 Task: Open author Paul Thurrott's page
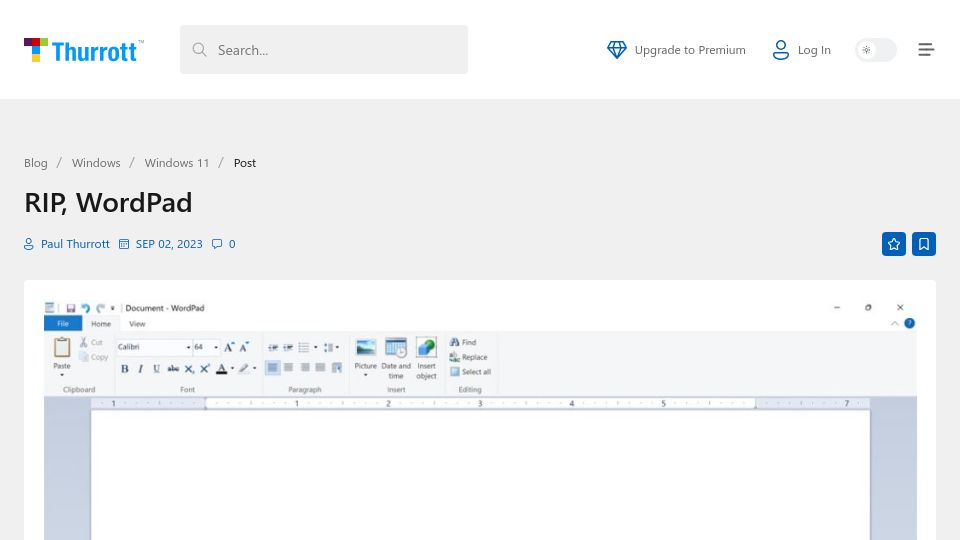click(x=75, y=244)
